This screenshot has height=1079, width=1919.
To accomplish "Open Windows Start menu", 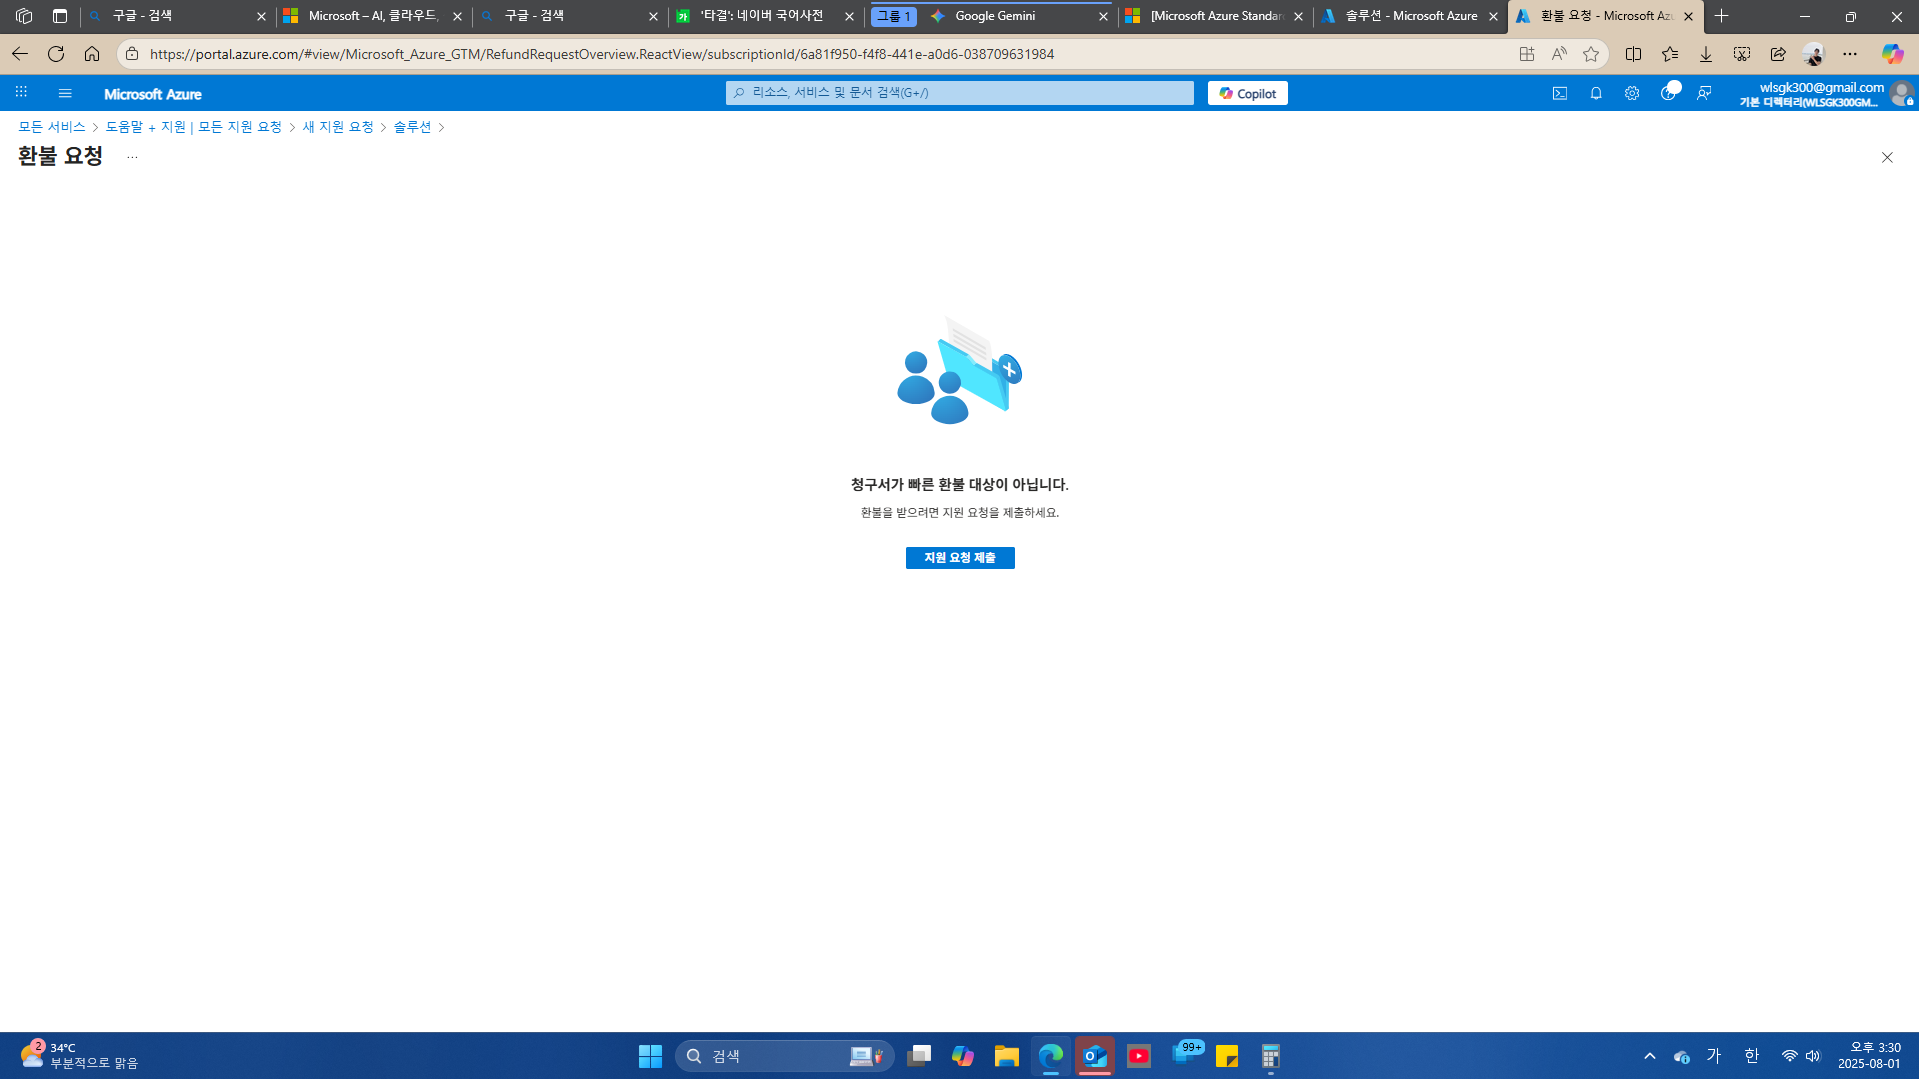I will click(x=650, y=1056).
